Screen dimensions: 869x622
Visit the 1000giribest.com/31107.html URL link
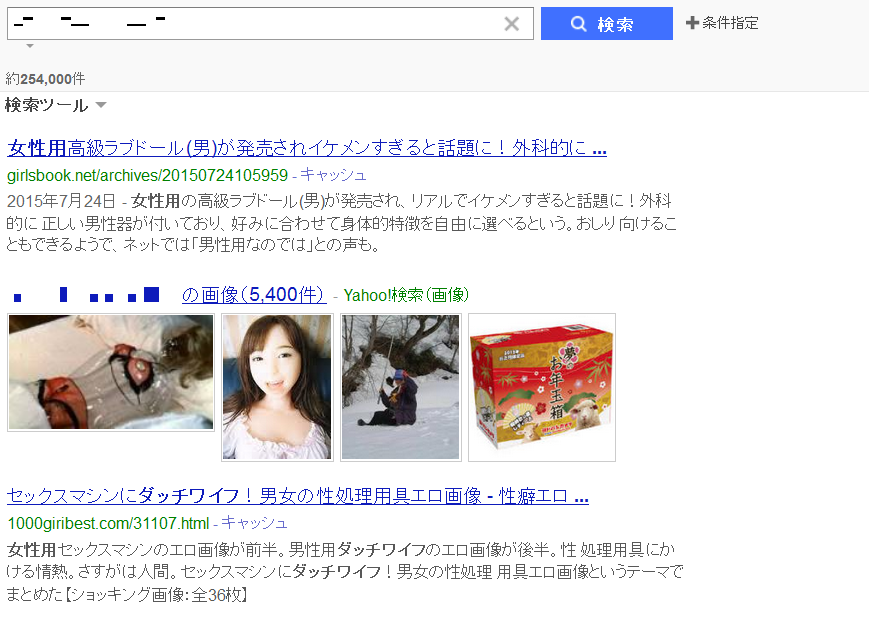point(108,523)
